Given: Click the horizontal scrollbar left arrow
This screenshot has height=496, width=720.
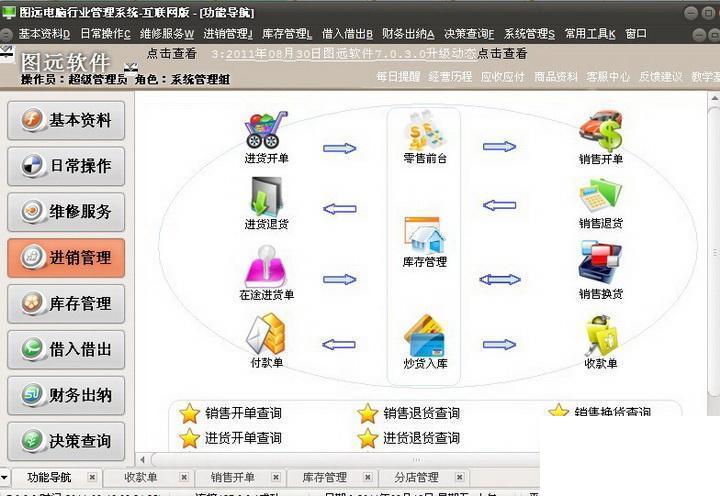Looking at the screenshot, I should tap(142, 459).
